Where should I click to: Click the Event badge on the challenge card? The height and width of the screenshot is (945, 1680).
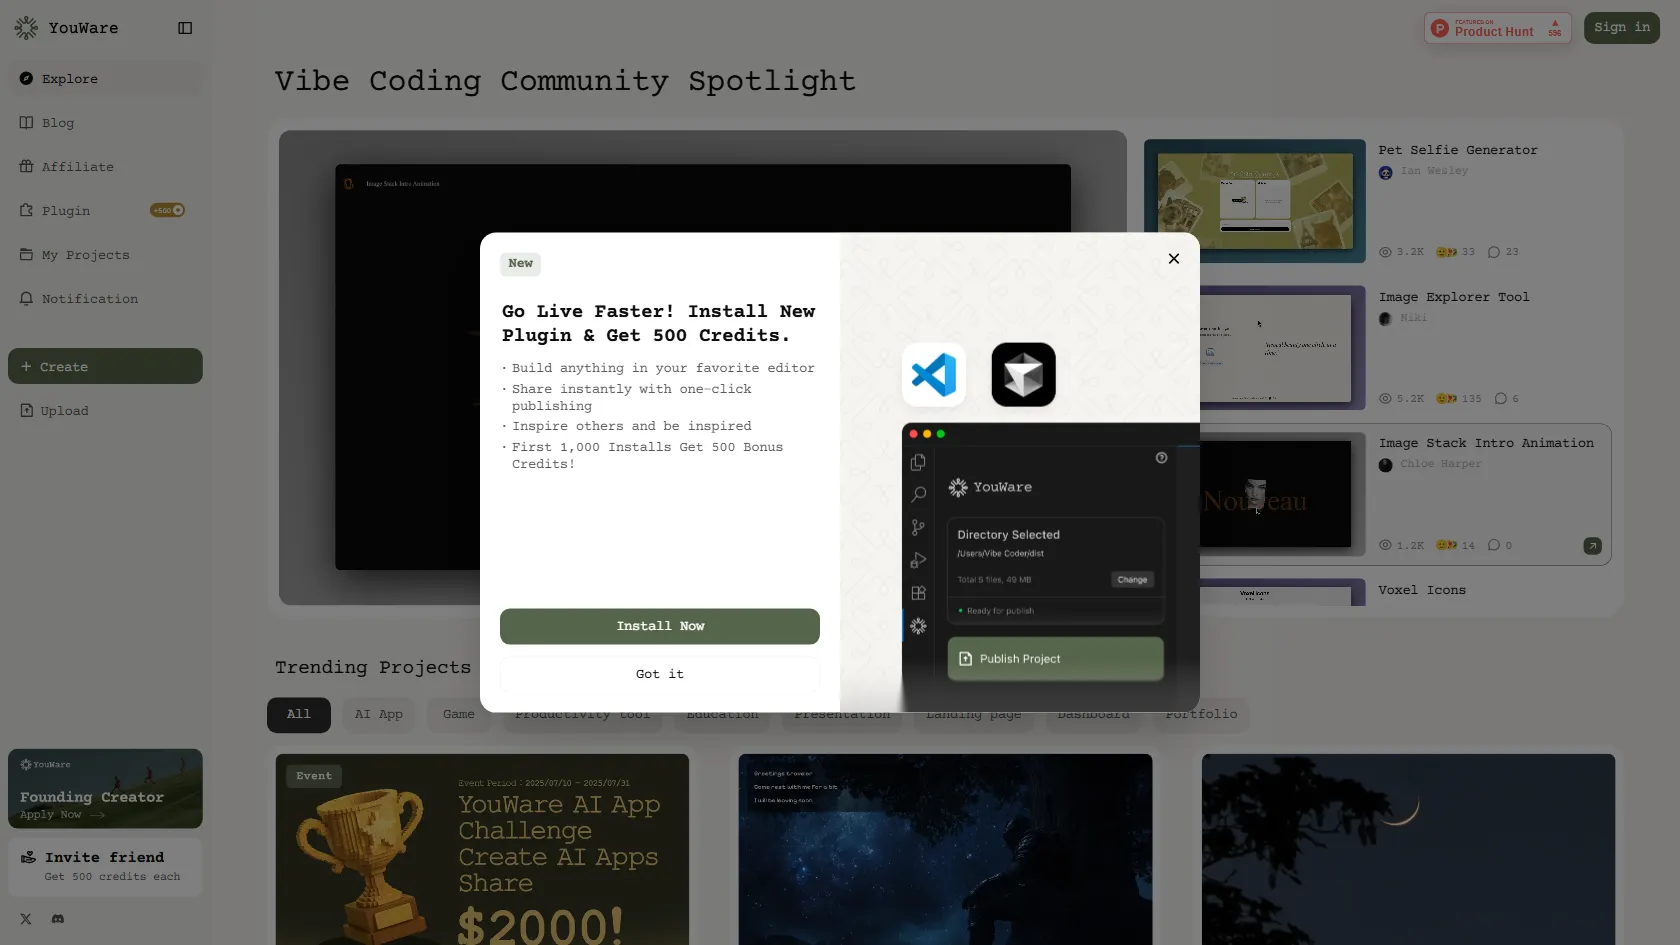314,776
